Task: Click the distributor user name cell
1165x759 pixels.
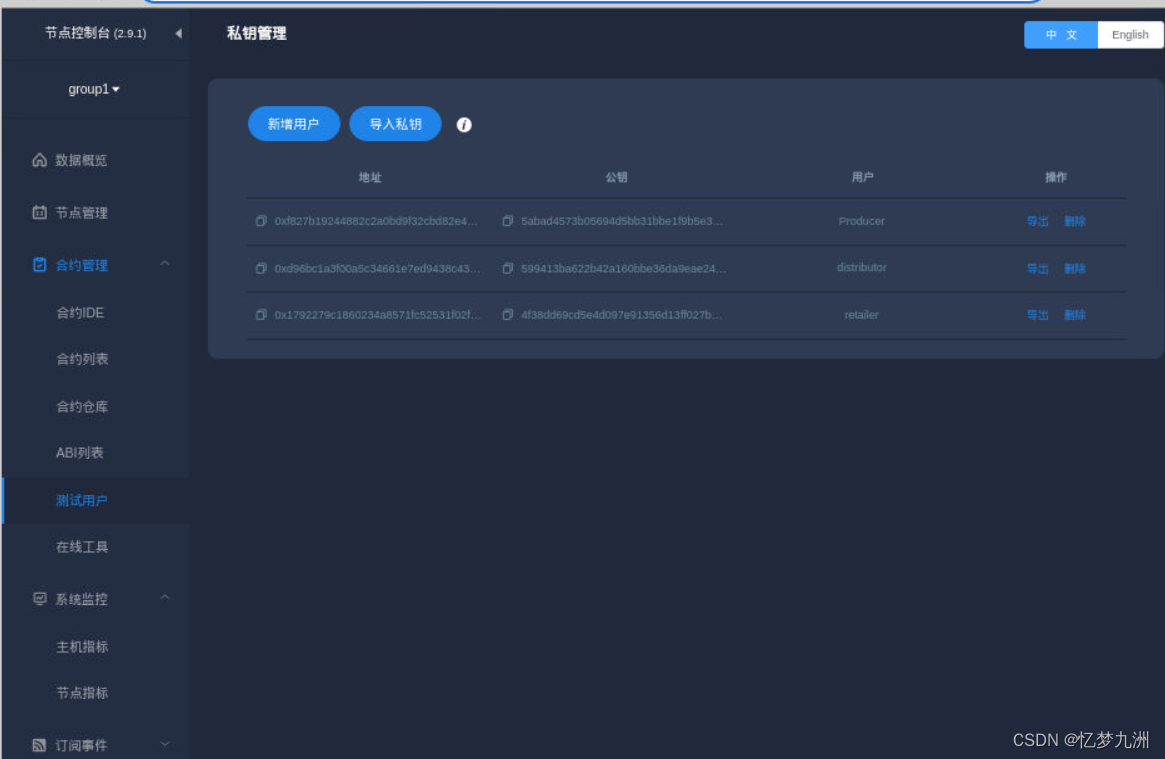Action: (861, 267)
